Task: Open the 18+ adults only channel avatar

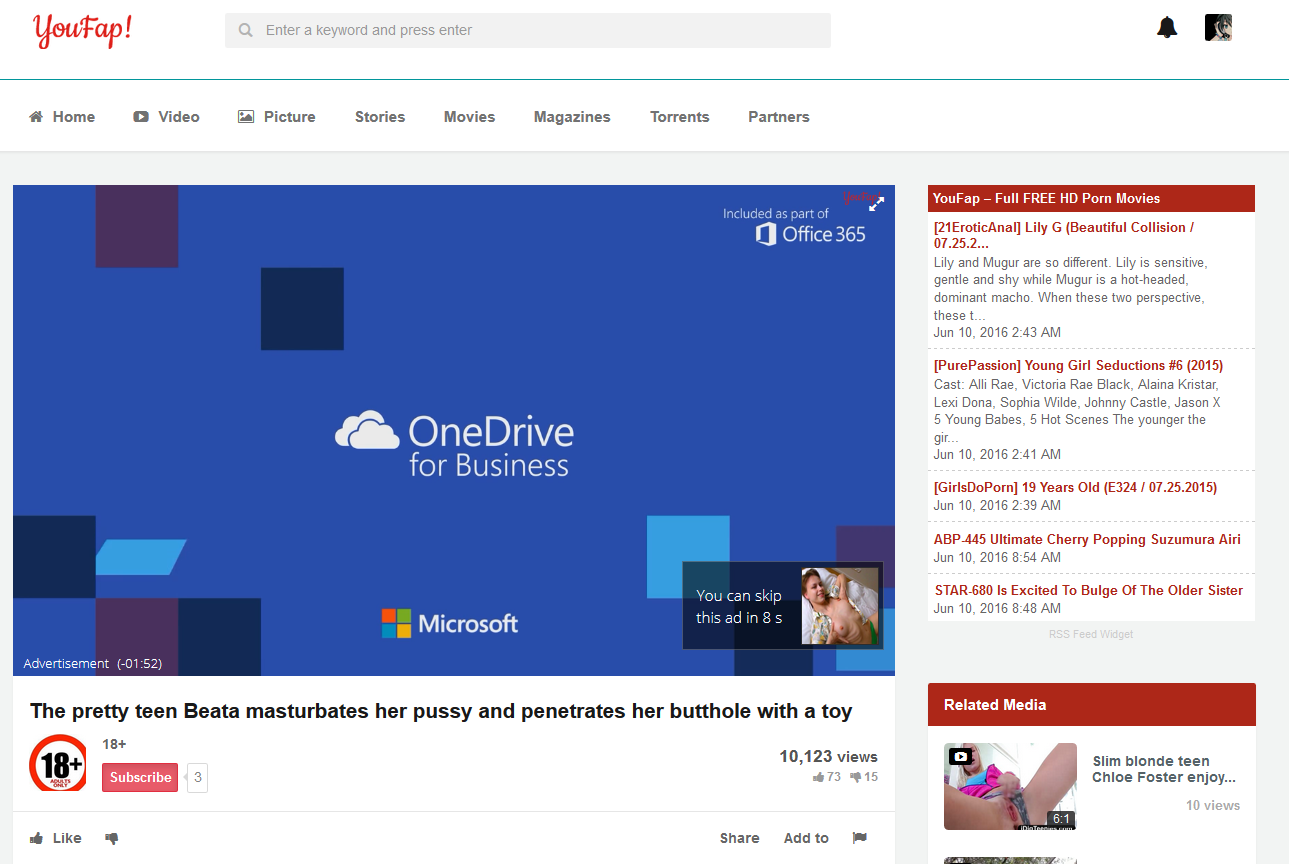Action: 58,763
